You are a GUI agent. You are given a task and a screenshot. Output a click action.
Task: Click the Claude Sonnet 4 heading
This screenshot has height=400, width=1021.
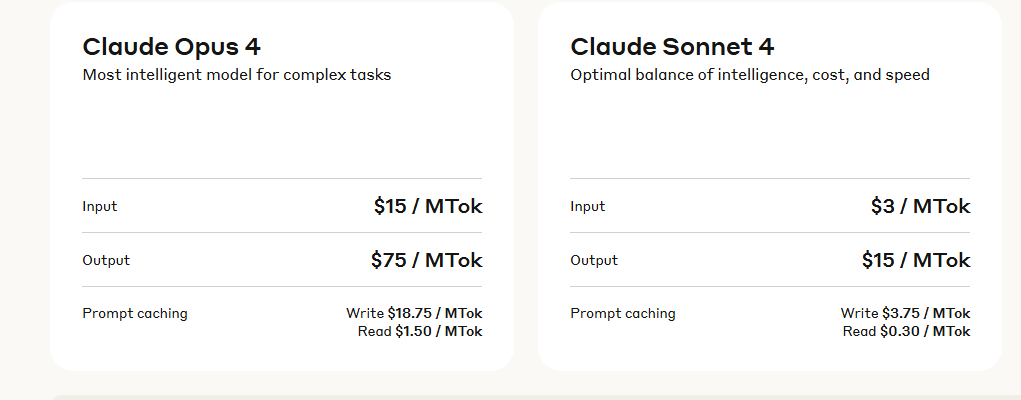tap(672, 47)
